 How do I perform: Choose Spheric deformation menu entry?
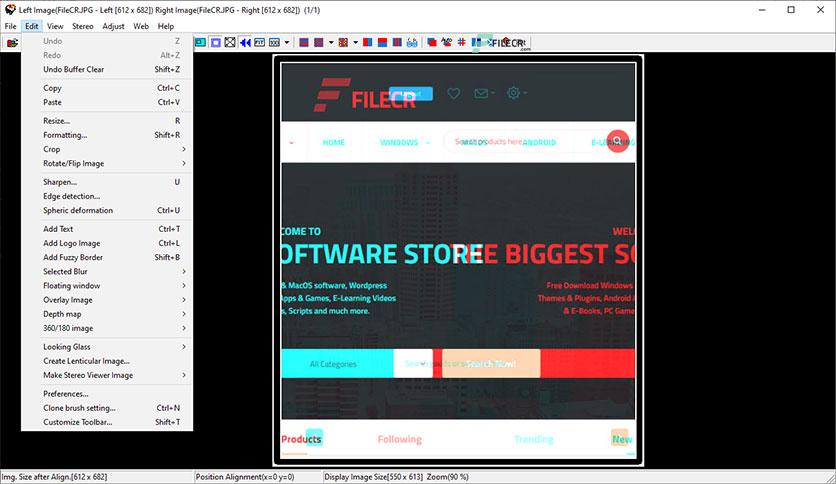pos(107,211)
